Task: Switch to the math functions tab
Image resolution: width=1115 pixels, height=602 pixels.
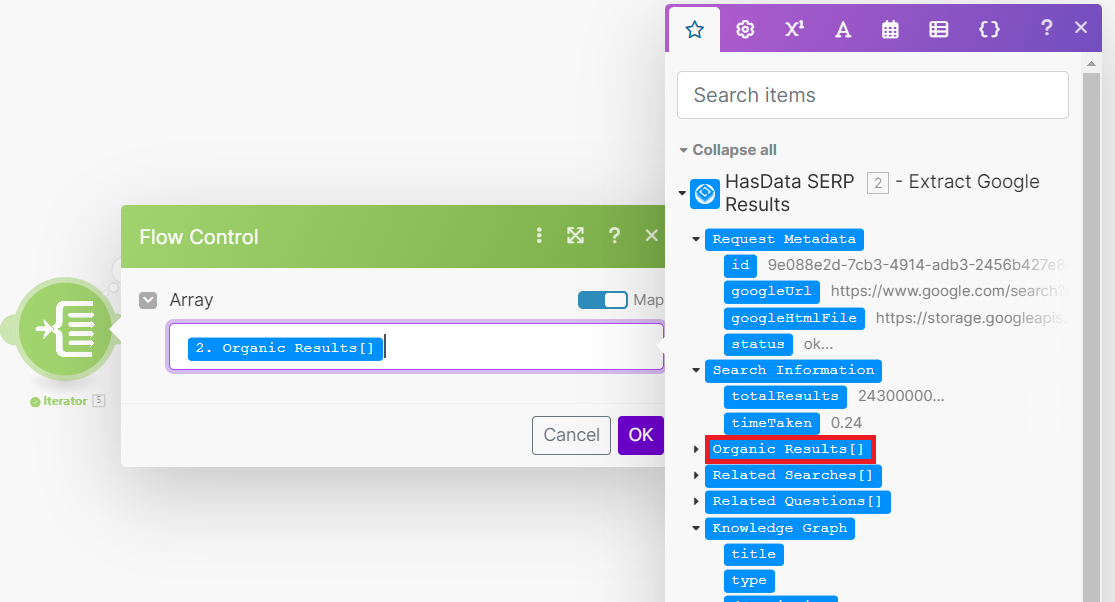Action: 794,29
